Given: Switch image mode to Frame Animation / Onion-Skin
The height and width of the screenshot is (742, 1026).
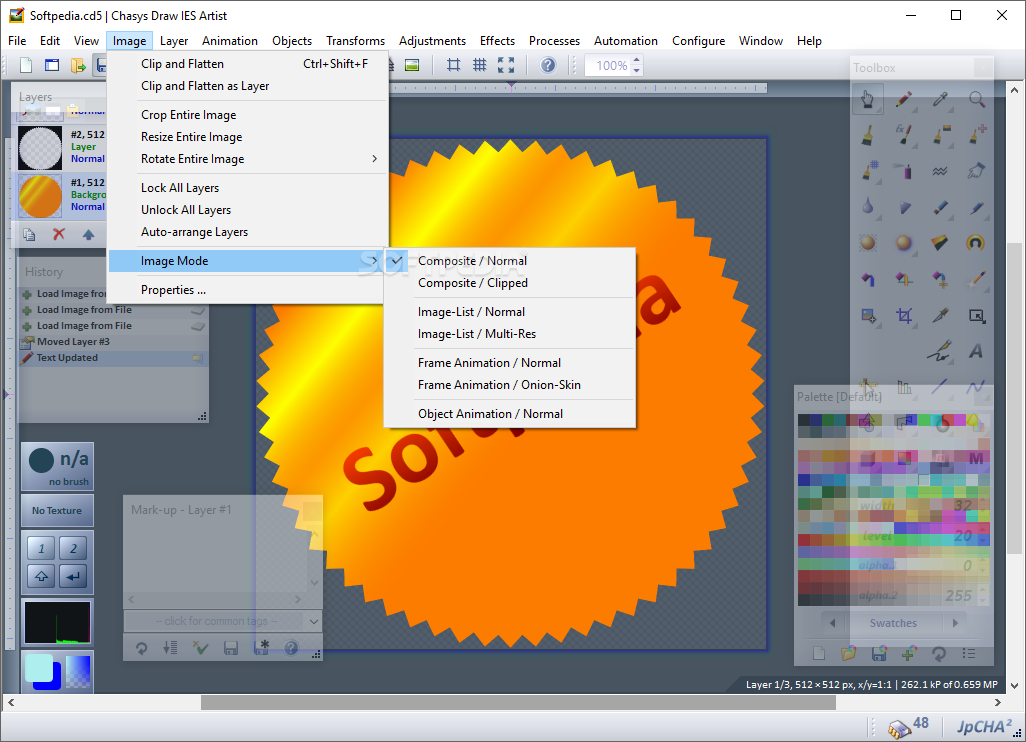Looking at the screenshot, I should pyautogui.click(x=510, y=385).
